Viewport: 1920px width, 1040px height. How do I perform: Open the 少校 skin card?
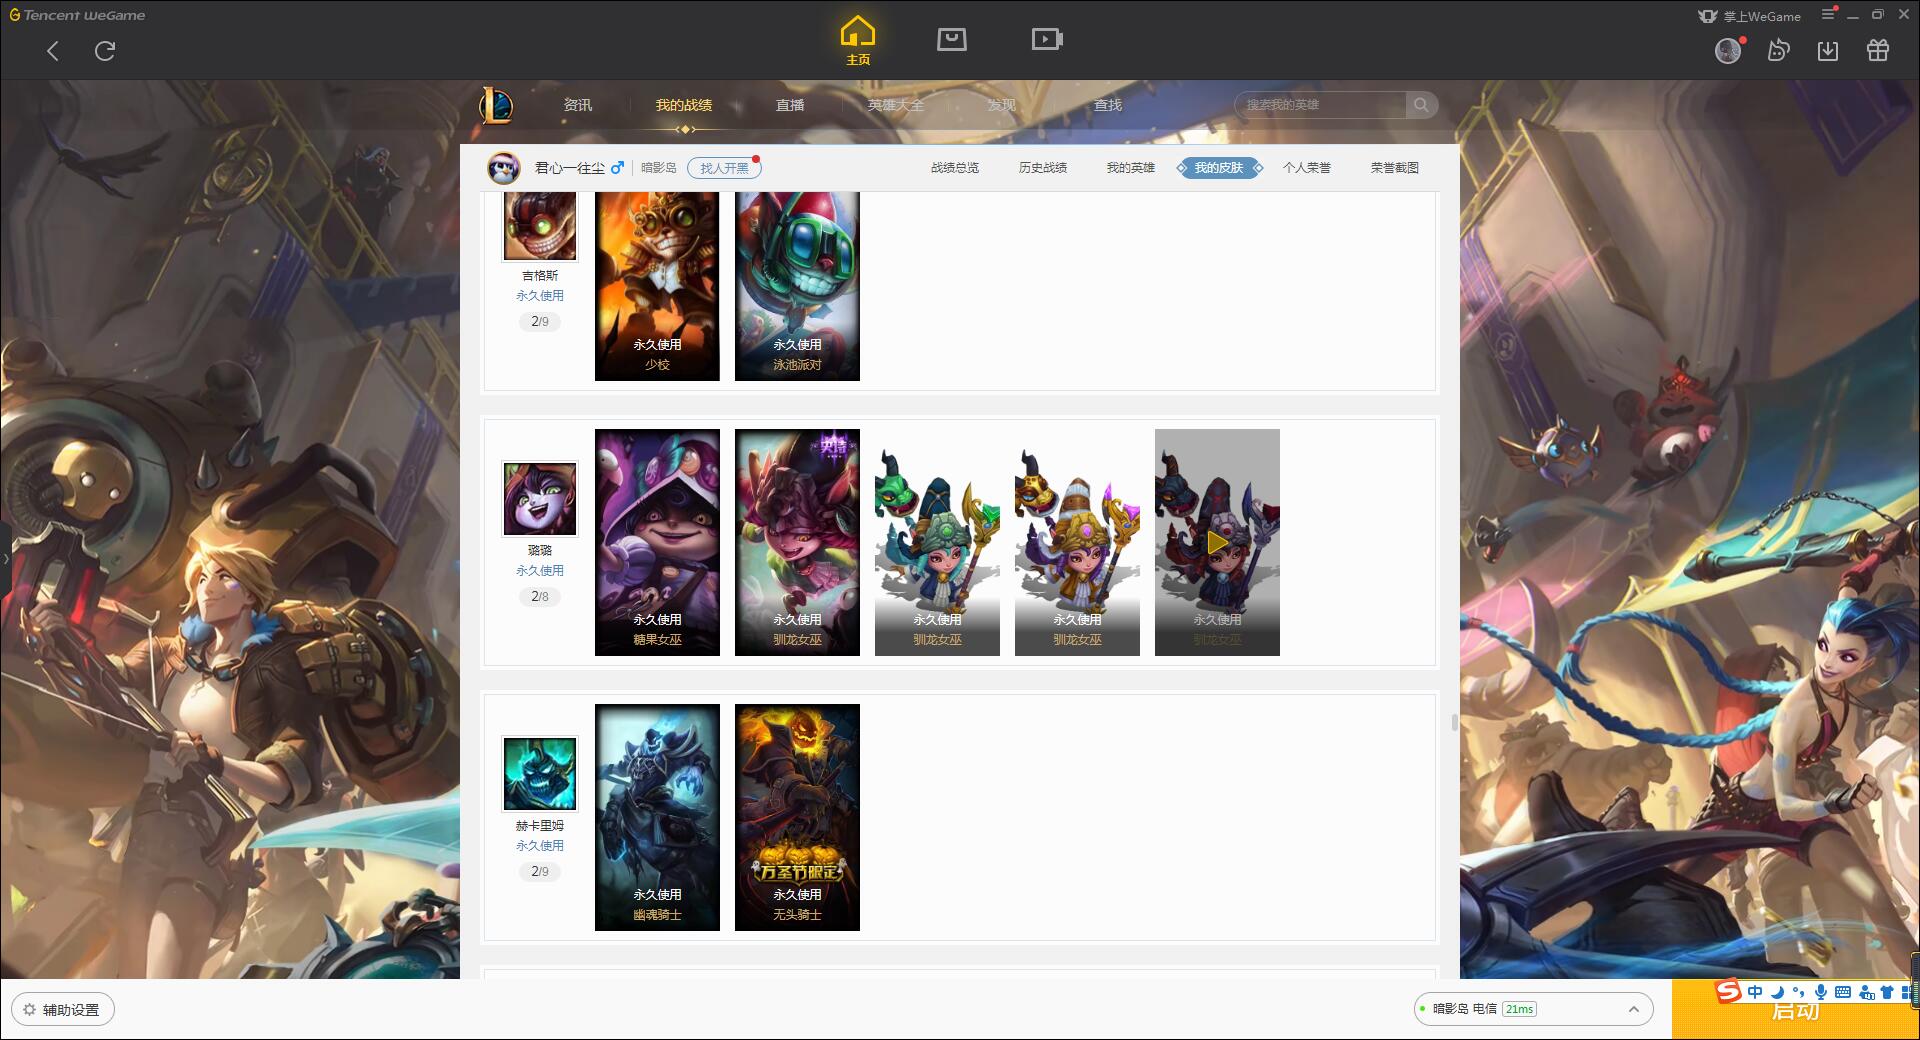point(657,286)
